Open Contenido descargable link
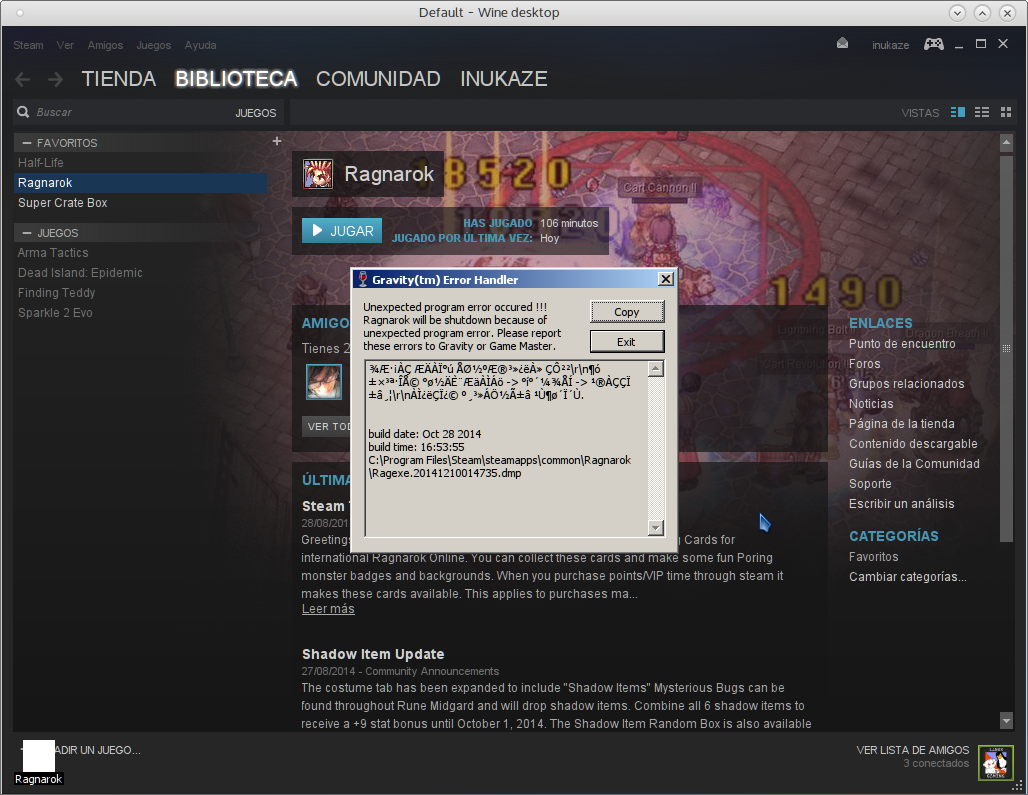This screenshot has height=795, width=1028. [913, 444]
